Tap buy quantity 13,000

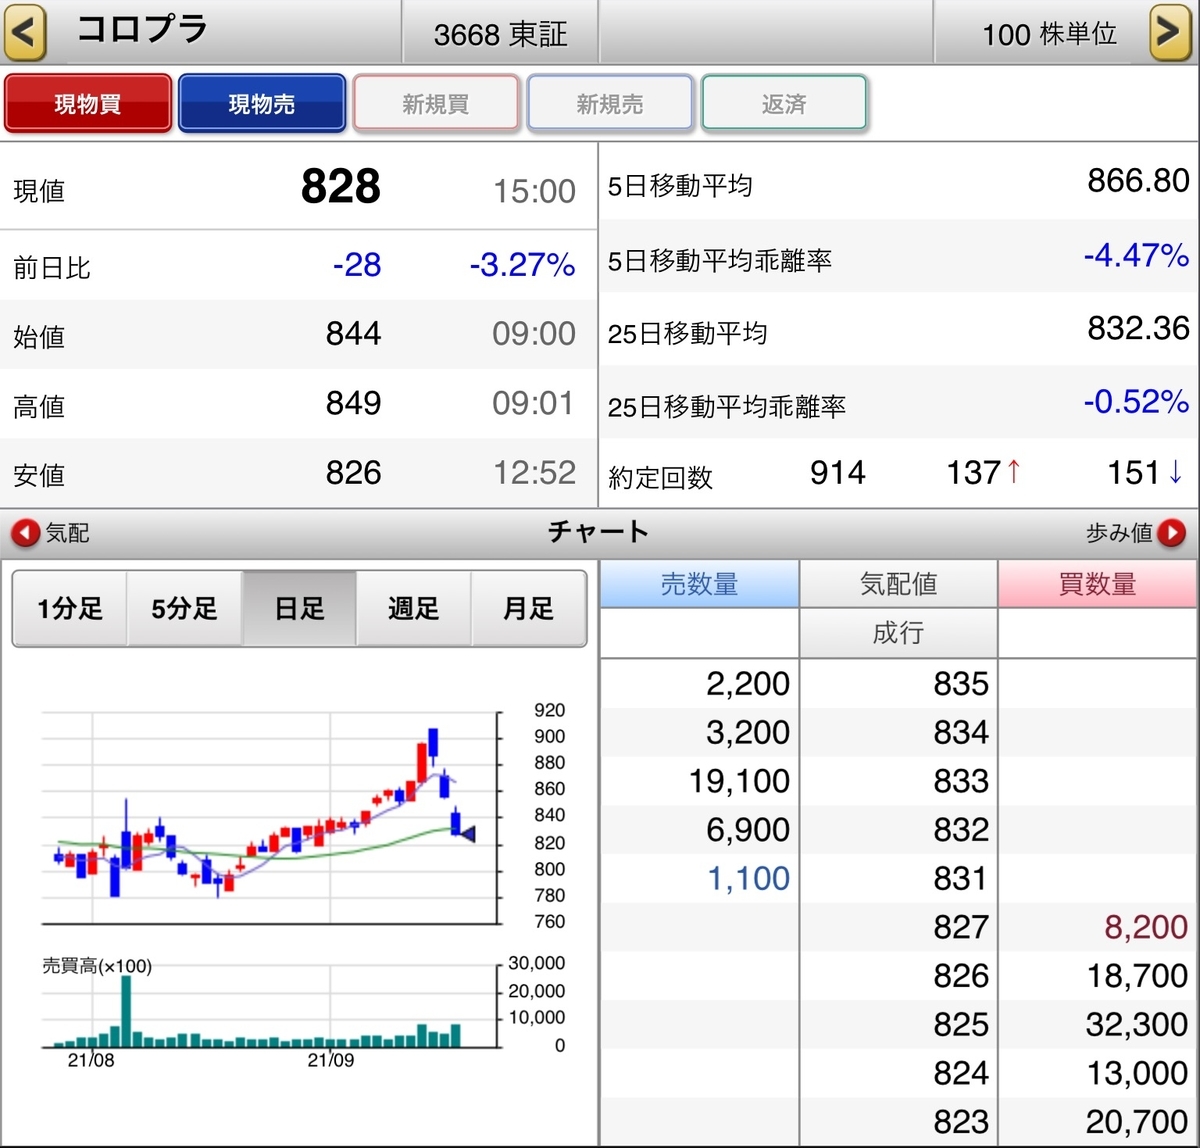click(x=1137, y=1074)
